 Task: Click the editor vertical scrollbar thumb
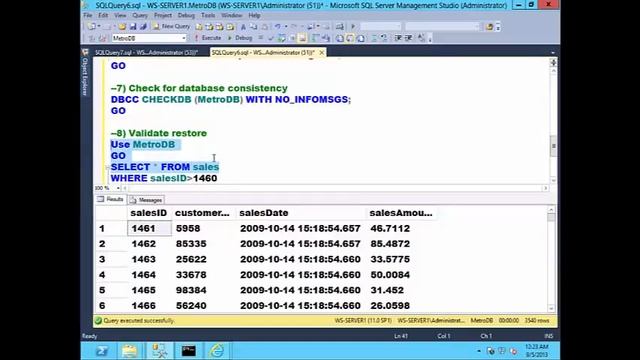coord(553,146)
